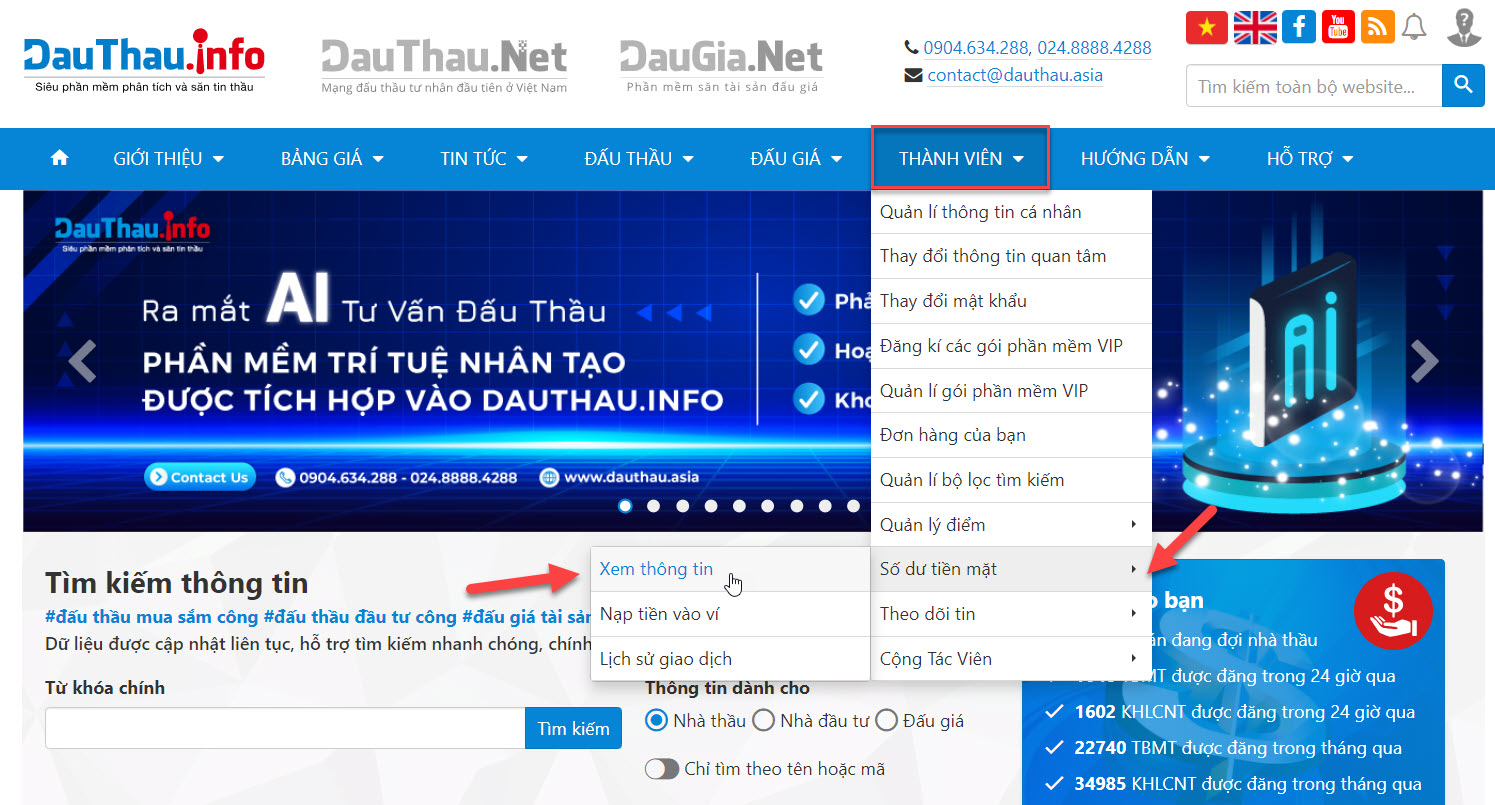This screenshot has width=1495, height=805.
Task: Click the red money hand icon
Action: tap(1393, 610)
